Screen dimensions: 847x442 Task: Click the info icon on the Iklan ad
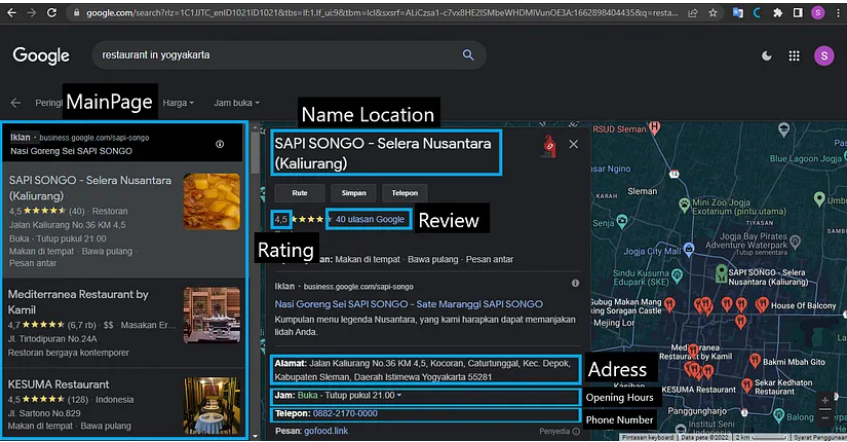point(220,144)
